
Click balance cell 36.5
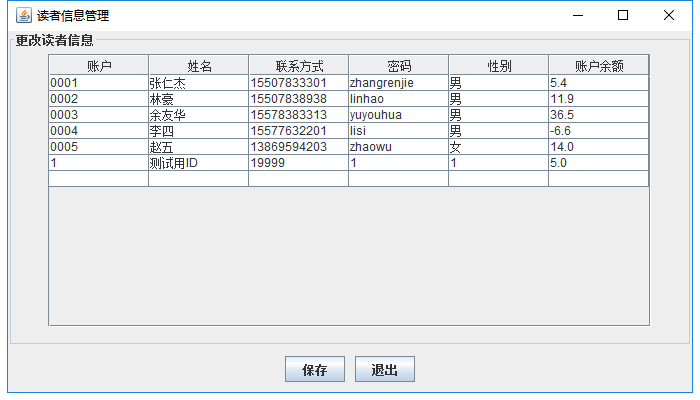point(599,115)
